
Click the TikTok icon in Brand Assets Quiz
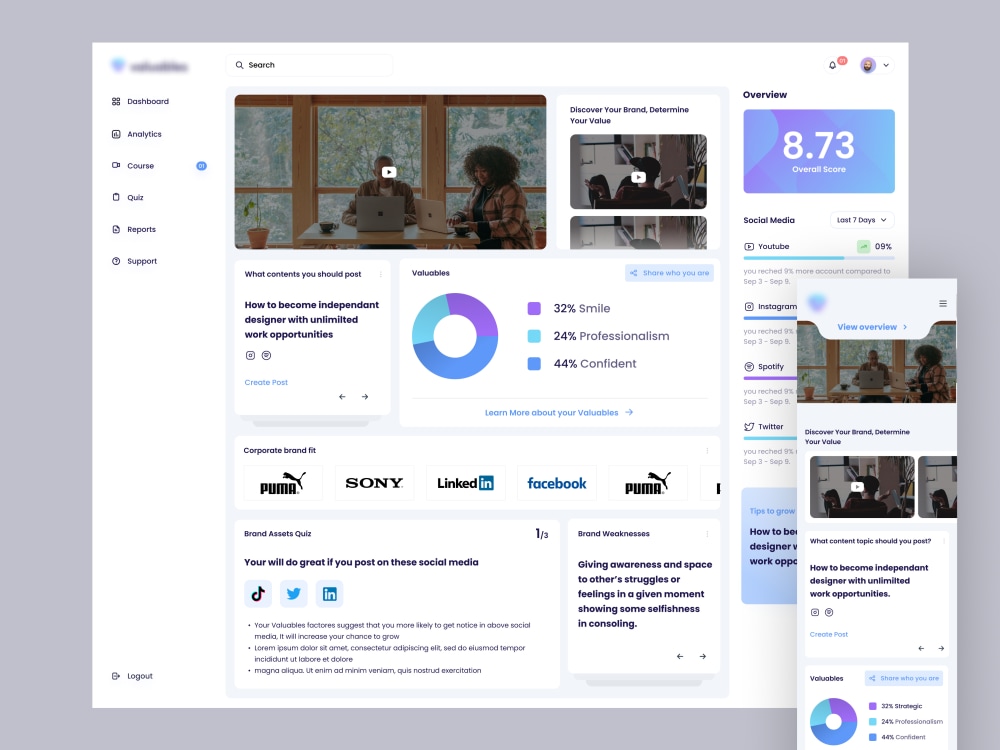258,594
